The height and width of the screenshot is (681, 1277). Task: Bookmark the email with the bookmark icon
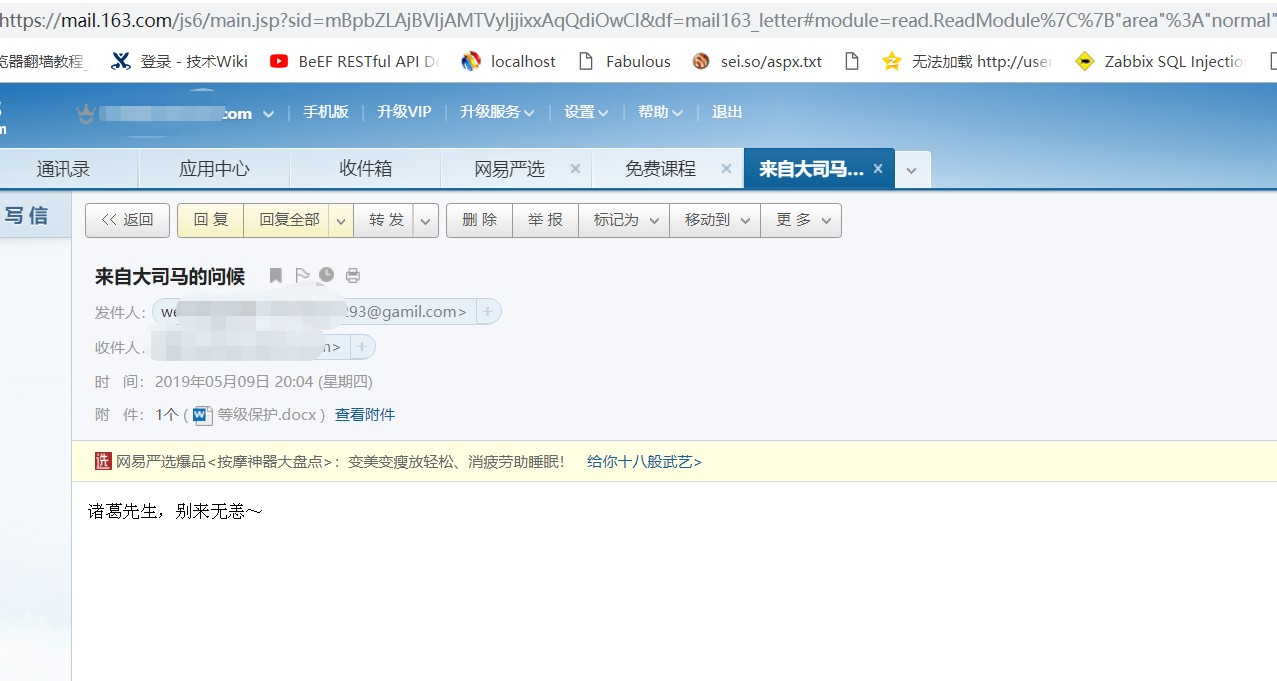276,276
